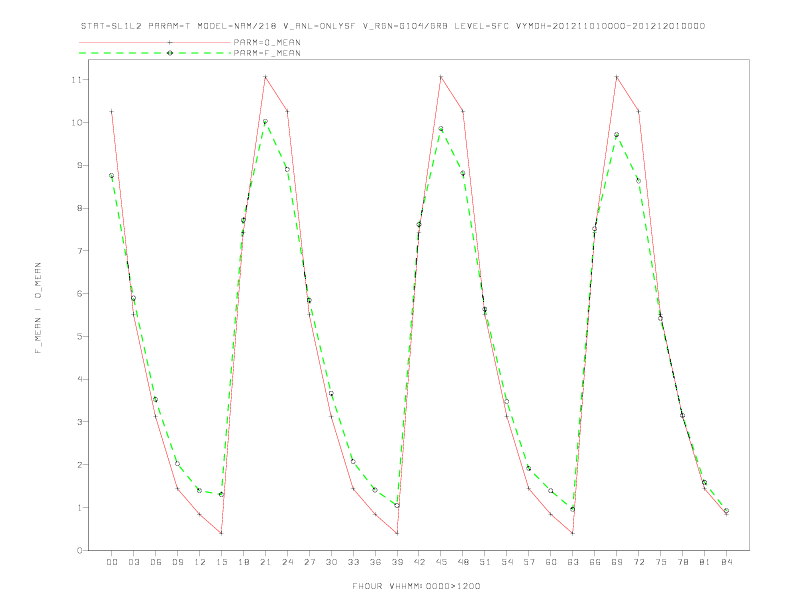Click x-axis tick label 42
The image size is (792, 612).
[x=419, y=562]
